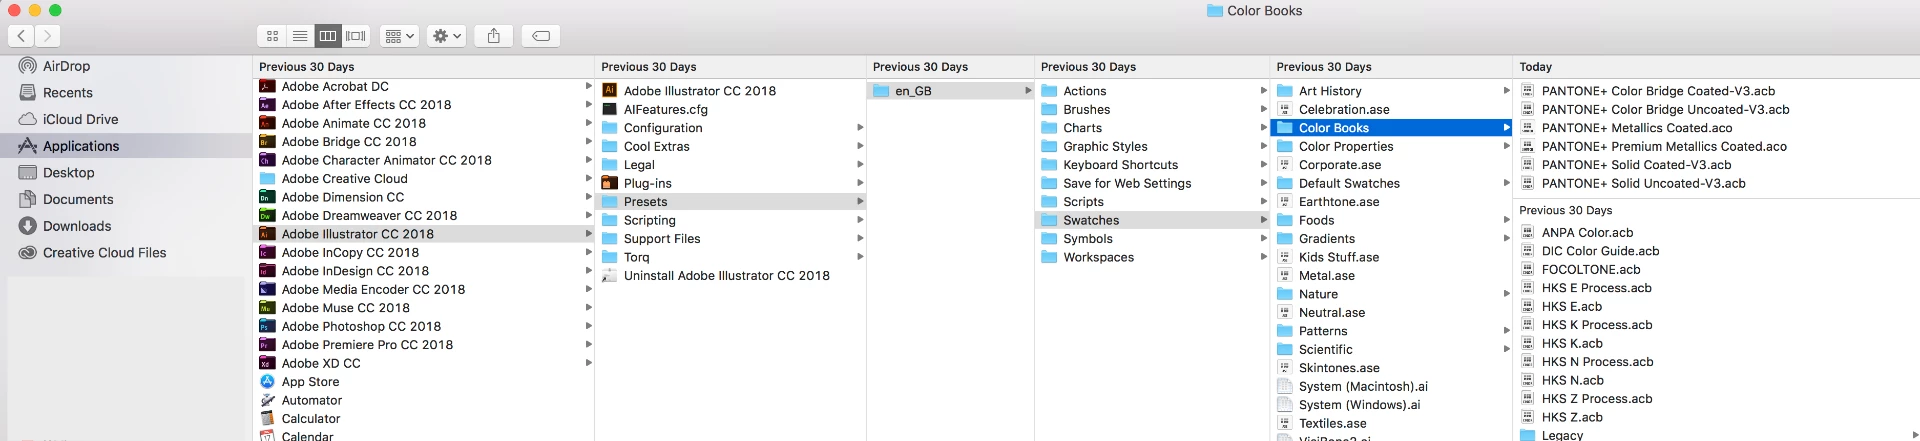Image resolution: width=1920 pixels, height=441 pixels.
Task: Click the Share toolbar button
Action: coord(494,36)
